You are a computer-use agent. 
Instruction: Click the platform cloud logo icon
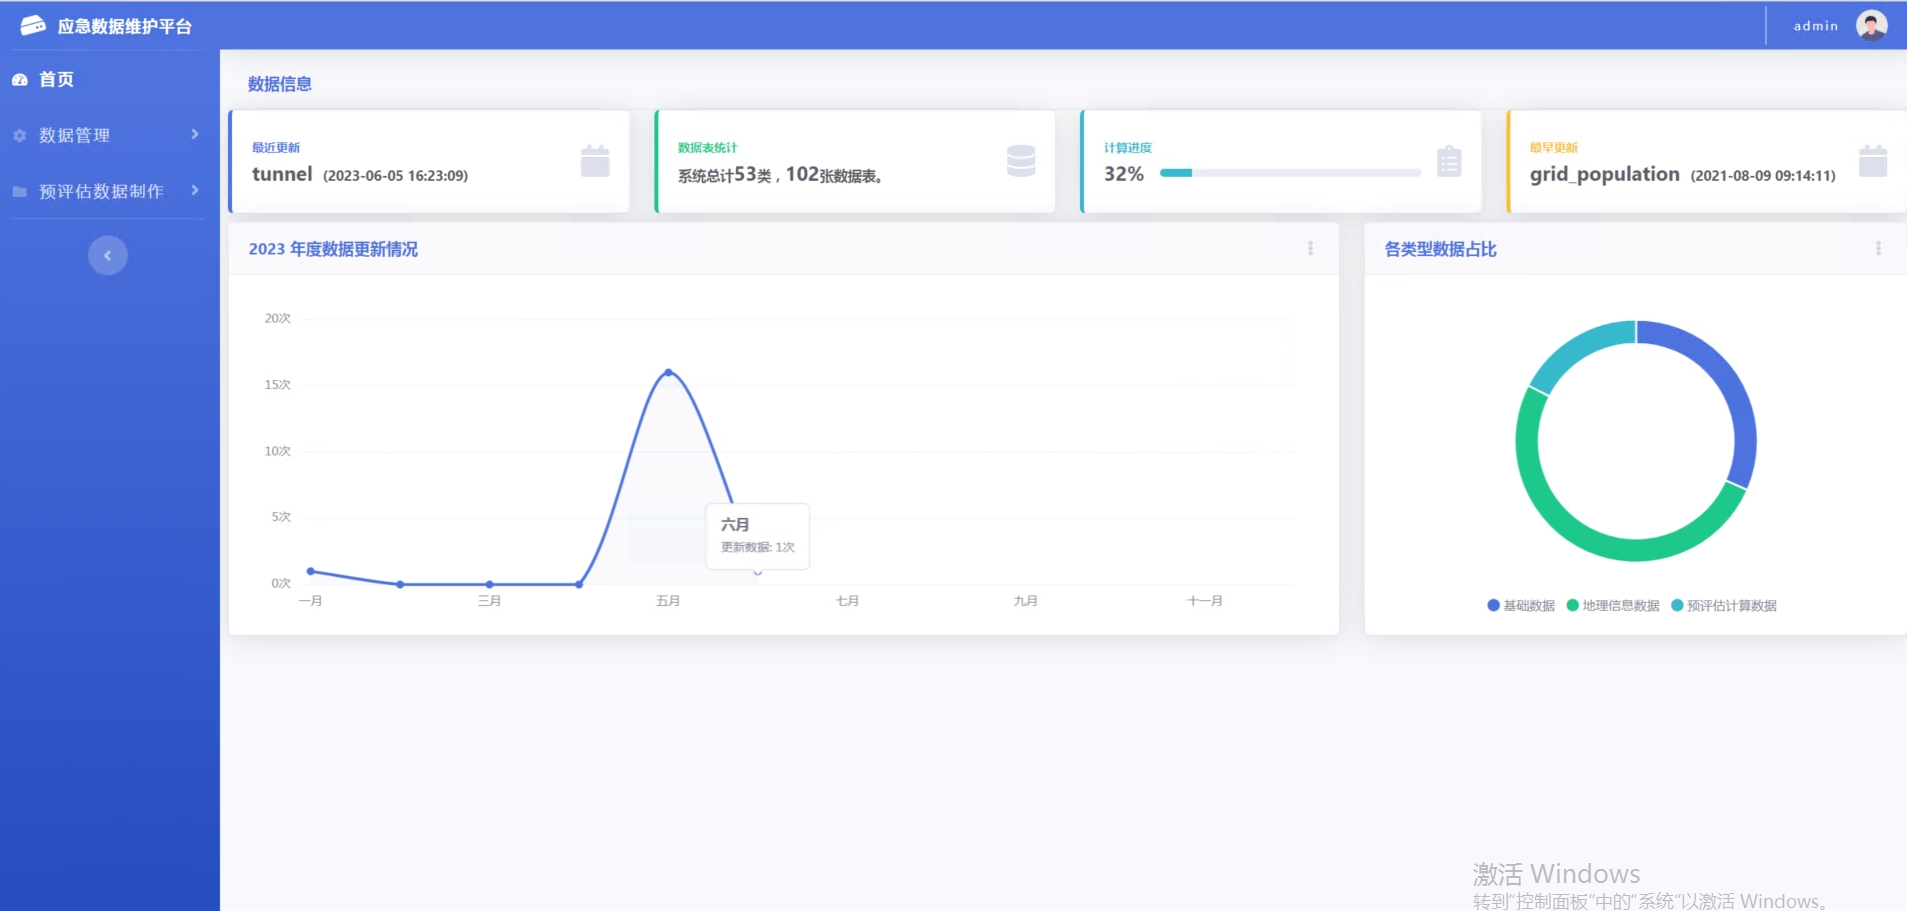coord(32,26)
